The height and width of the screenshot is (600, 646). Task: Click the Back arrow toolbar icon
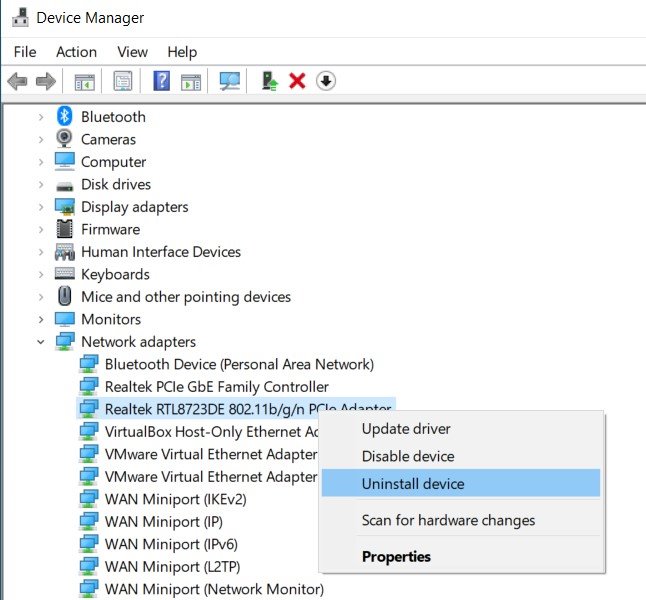tap(17, 81)
